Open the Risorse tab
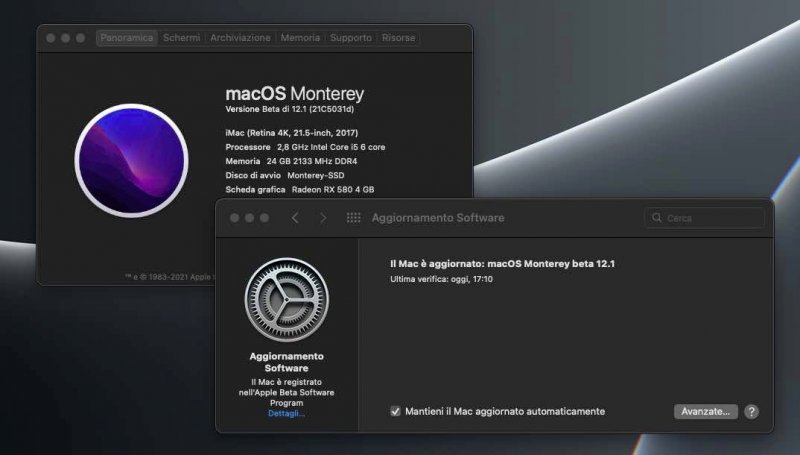The height and width of the screenshot is (455, 800). pyautogui.click(x=398, y=38)
